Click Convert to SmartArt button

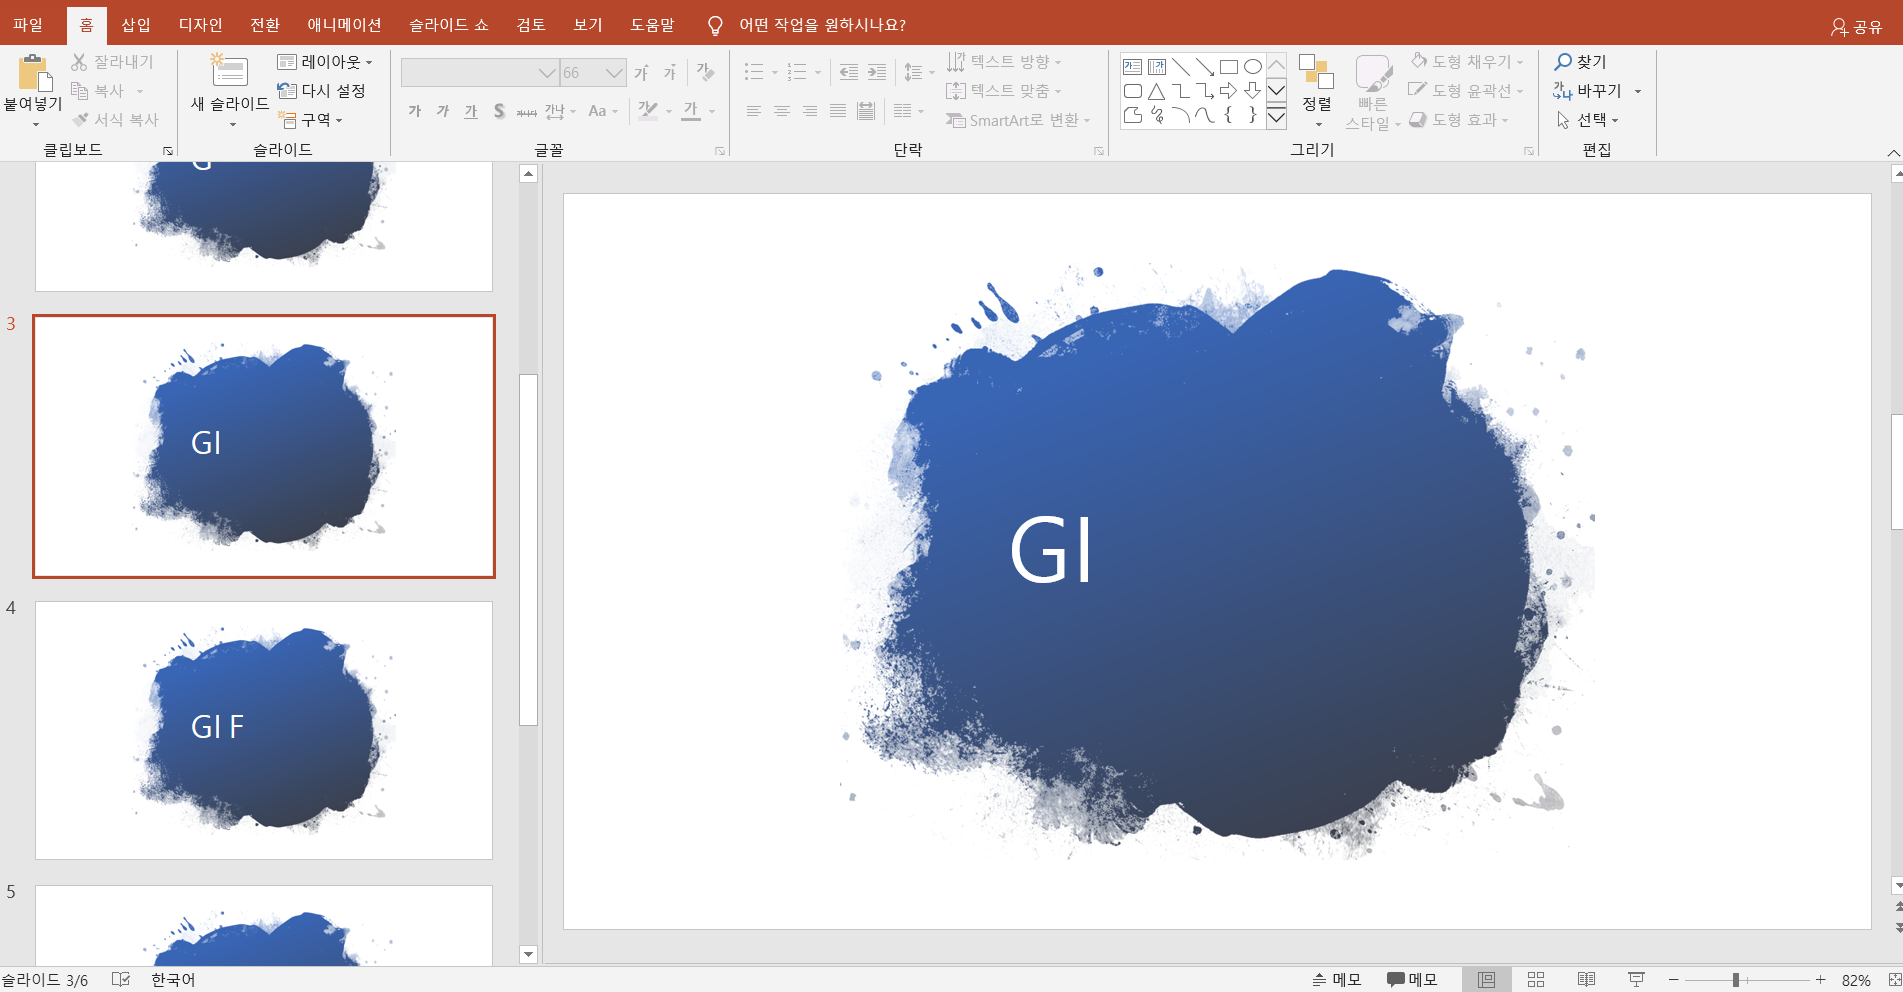pyautogui.click(x=1018, y=120)
